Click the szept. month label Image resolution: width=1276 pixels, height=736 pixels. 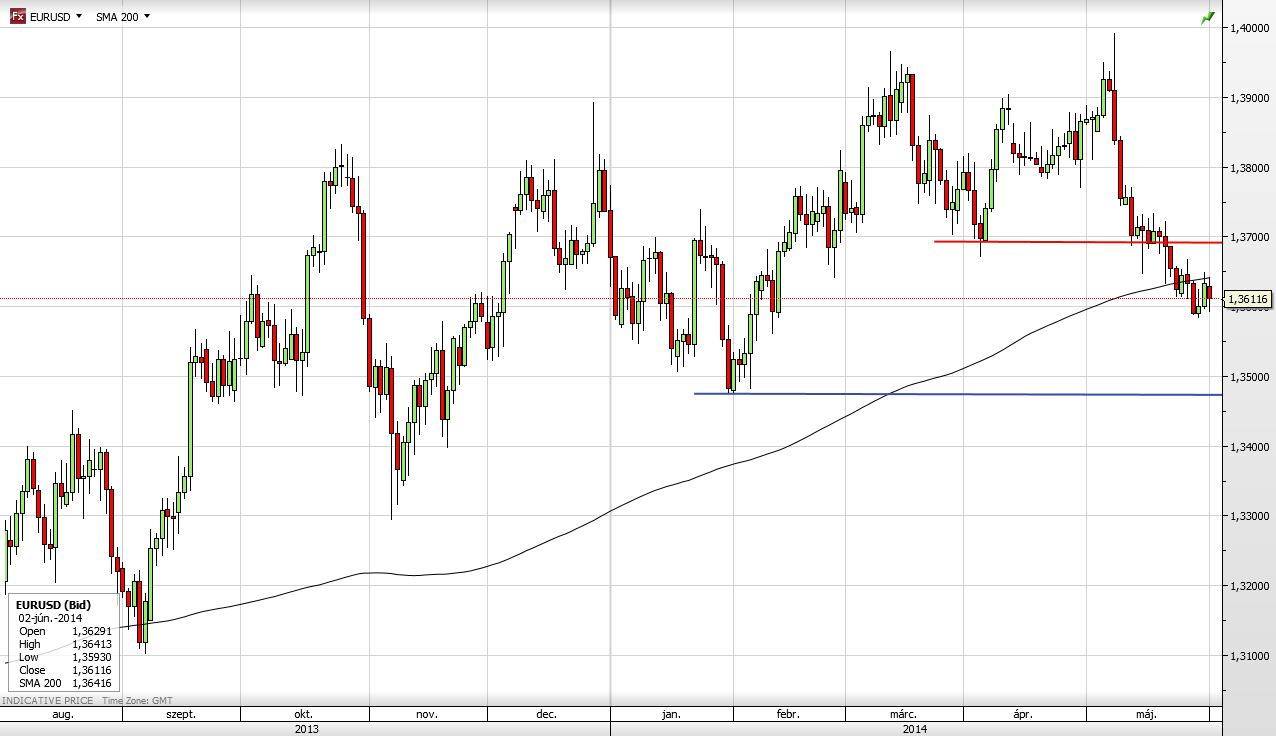(181, 715)
